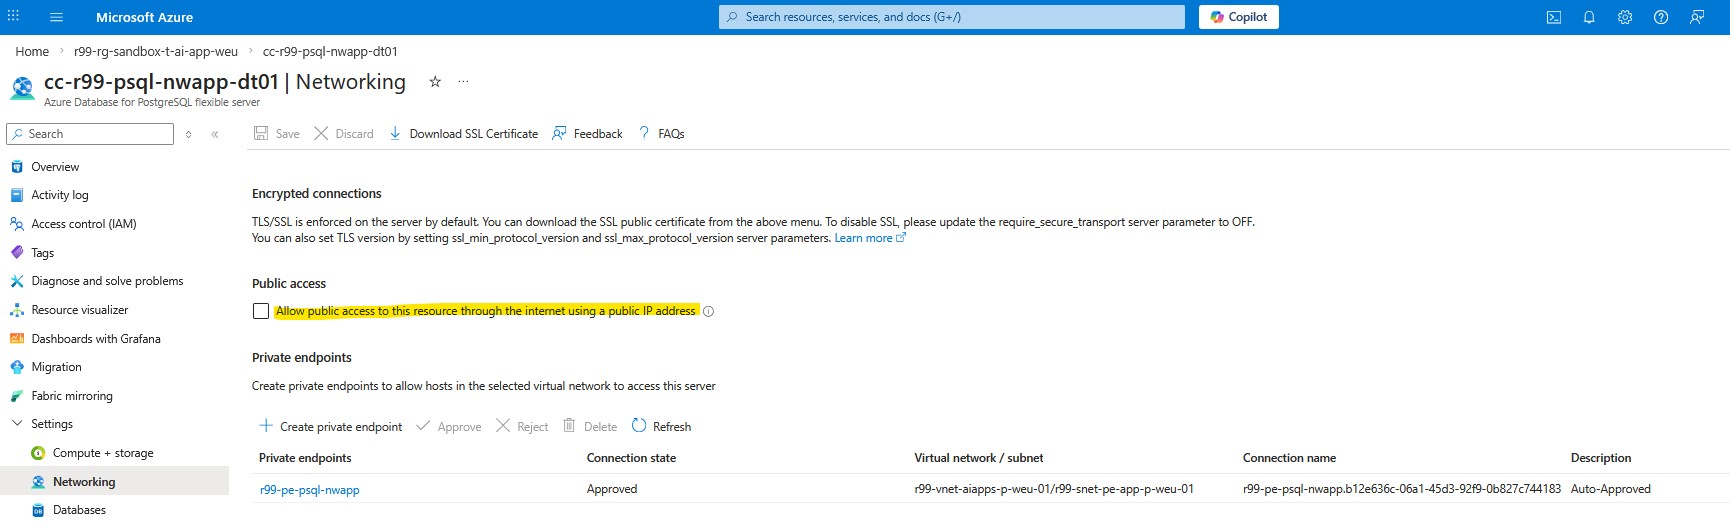The image size is (1730, 527).
Task: Open the r99-pe-psql-nwapp private endpoint link
Action: coord(309,490)
